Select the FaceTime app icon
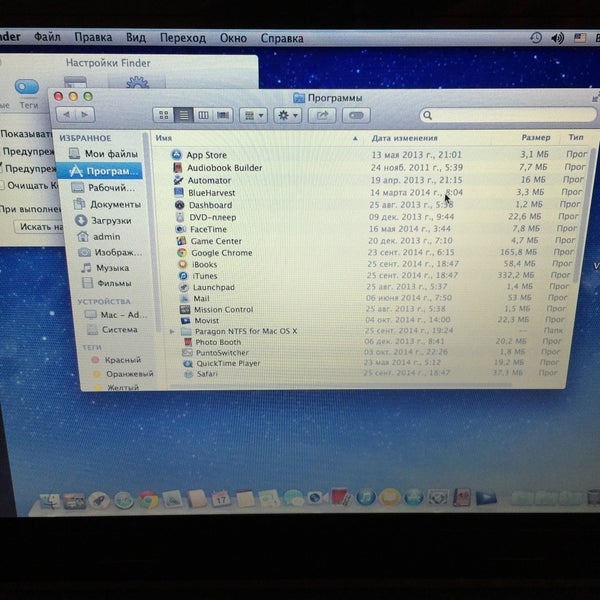600x600 pixels. (180, 229)
